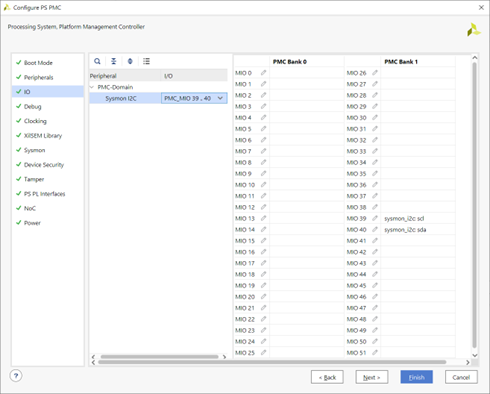Edit the MIO 51 pin assignment
Screen dimensions: 490x394
tap(375, 352)
